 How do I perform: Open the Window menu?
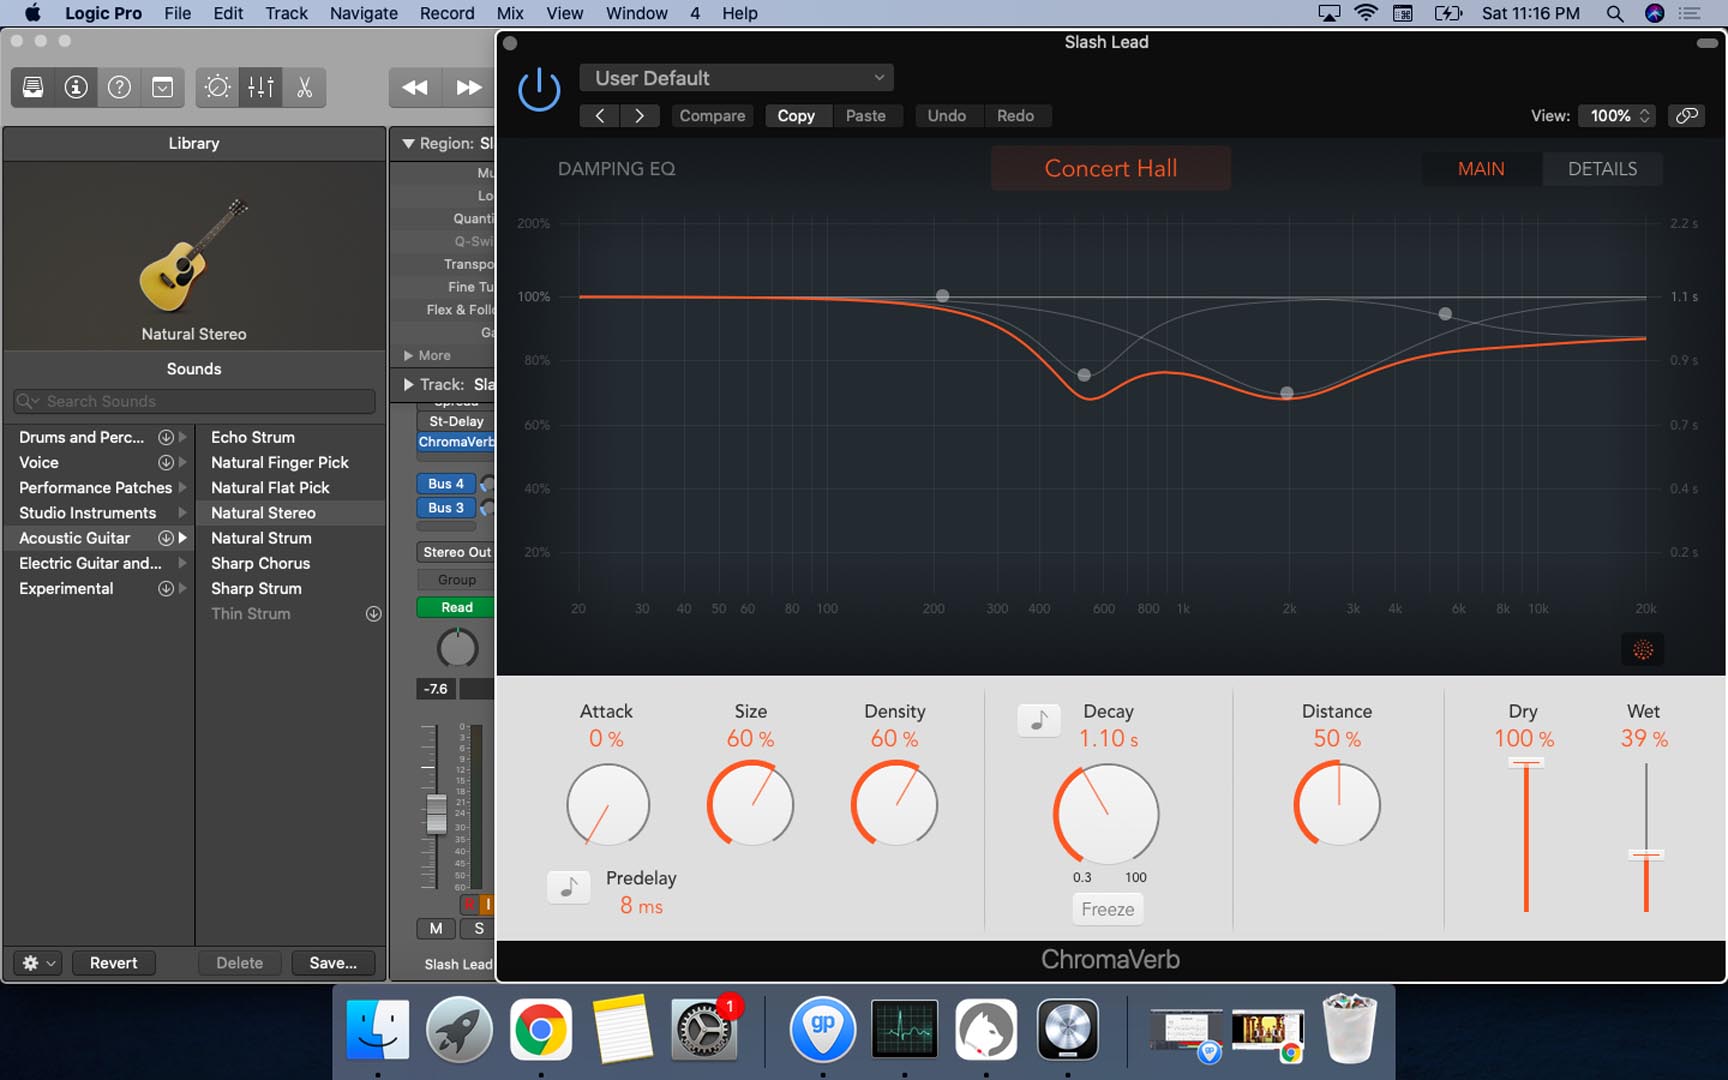click(x=636, y=13)
